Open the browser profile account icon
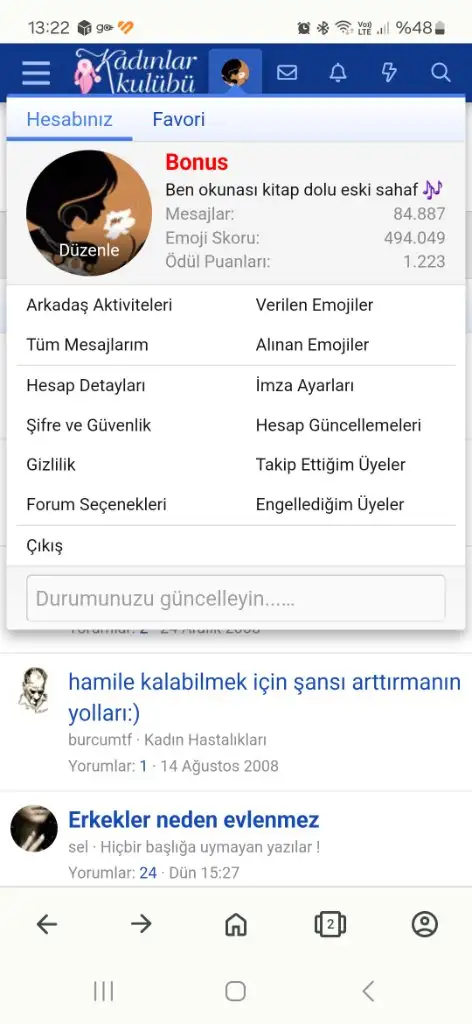This screenshot has height=1024, width=472. click(x=425, y=924)
